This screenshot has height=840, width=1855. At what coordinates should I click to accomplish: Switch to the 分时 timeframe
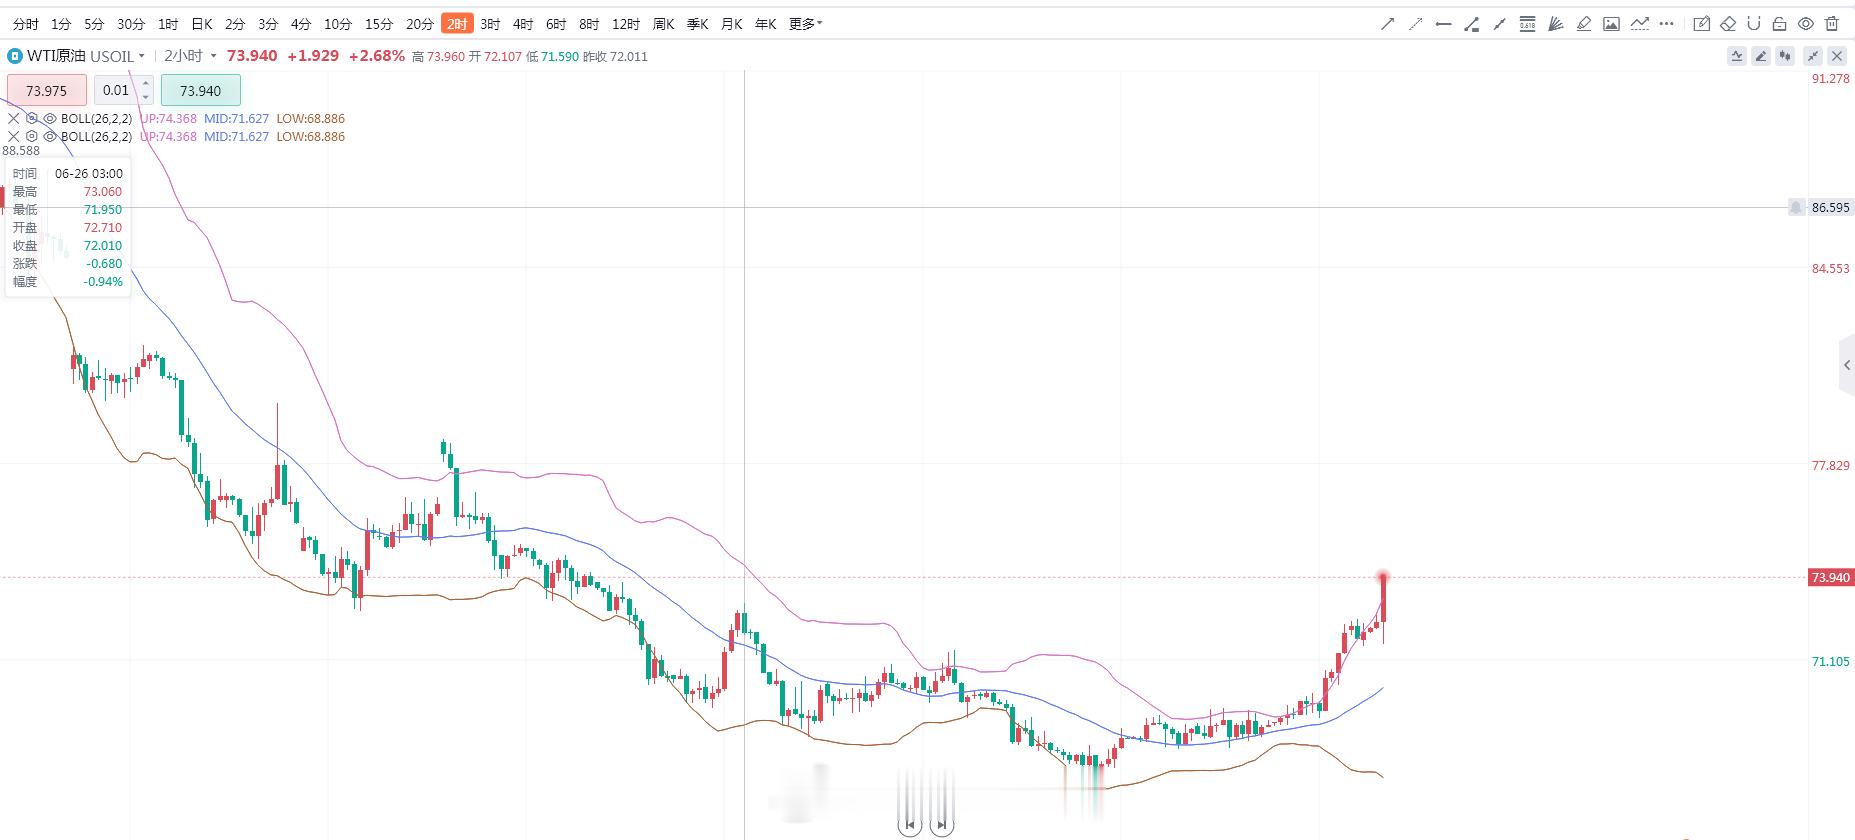(x=26, y=24)
